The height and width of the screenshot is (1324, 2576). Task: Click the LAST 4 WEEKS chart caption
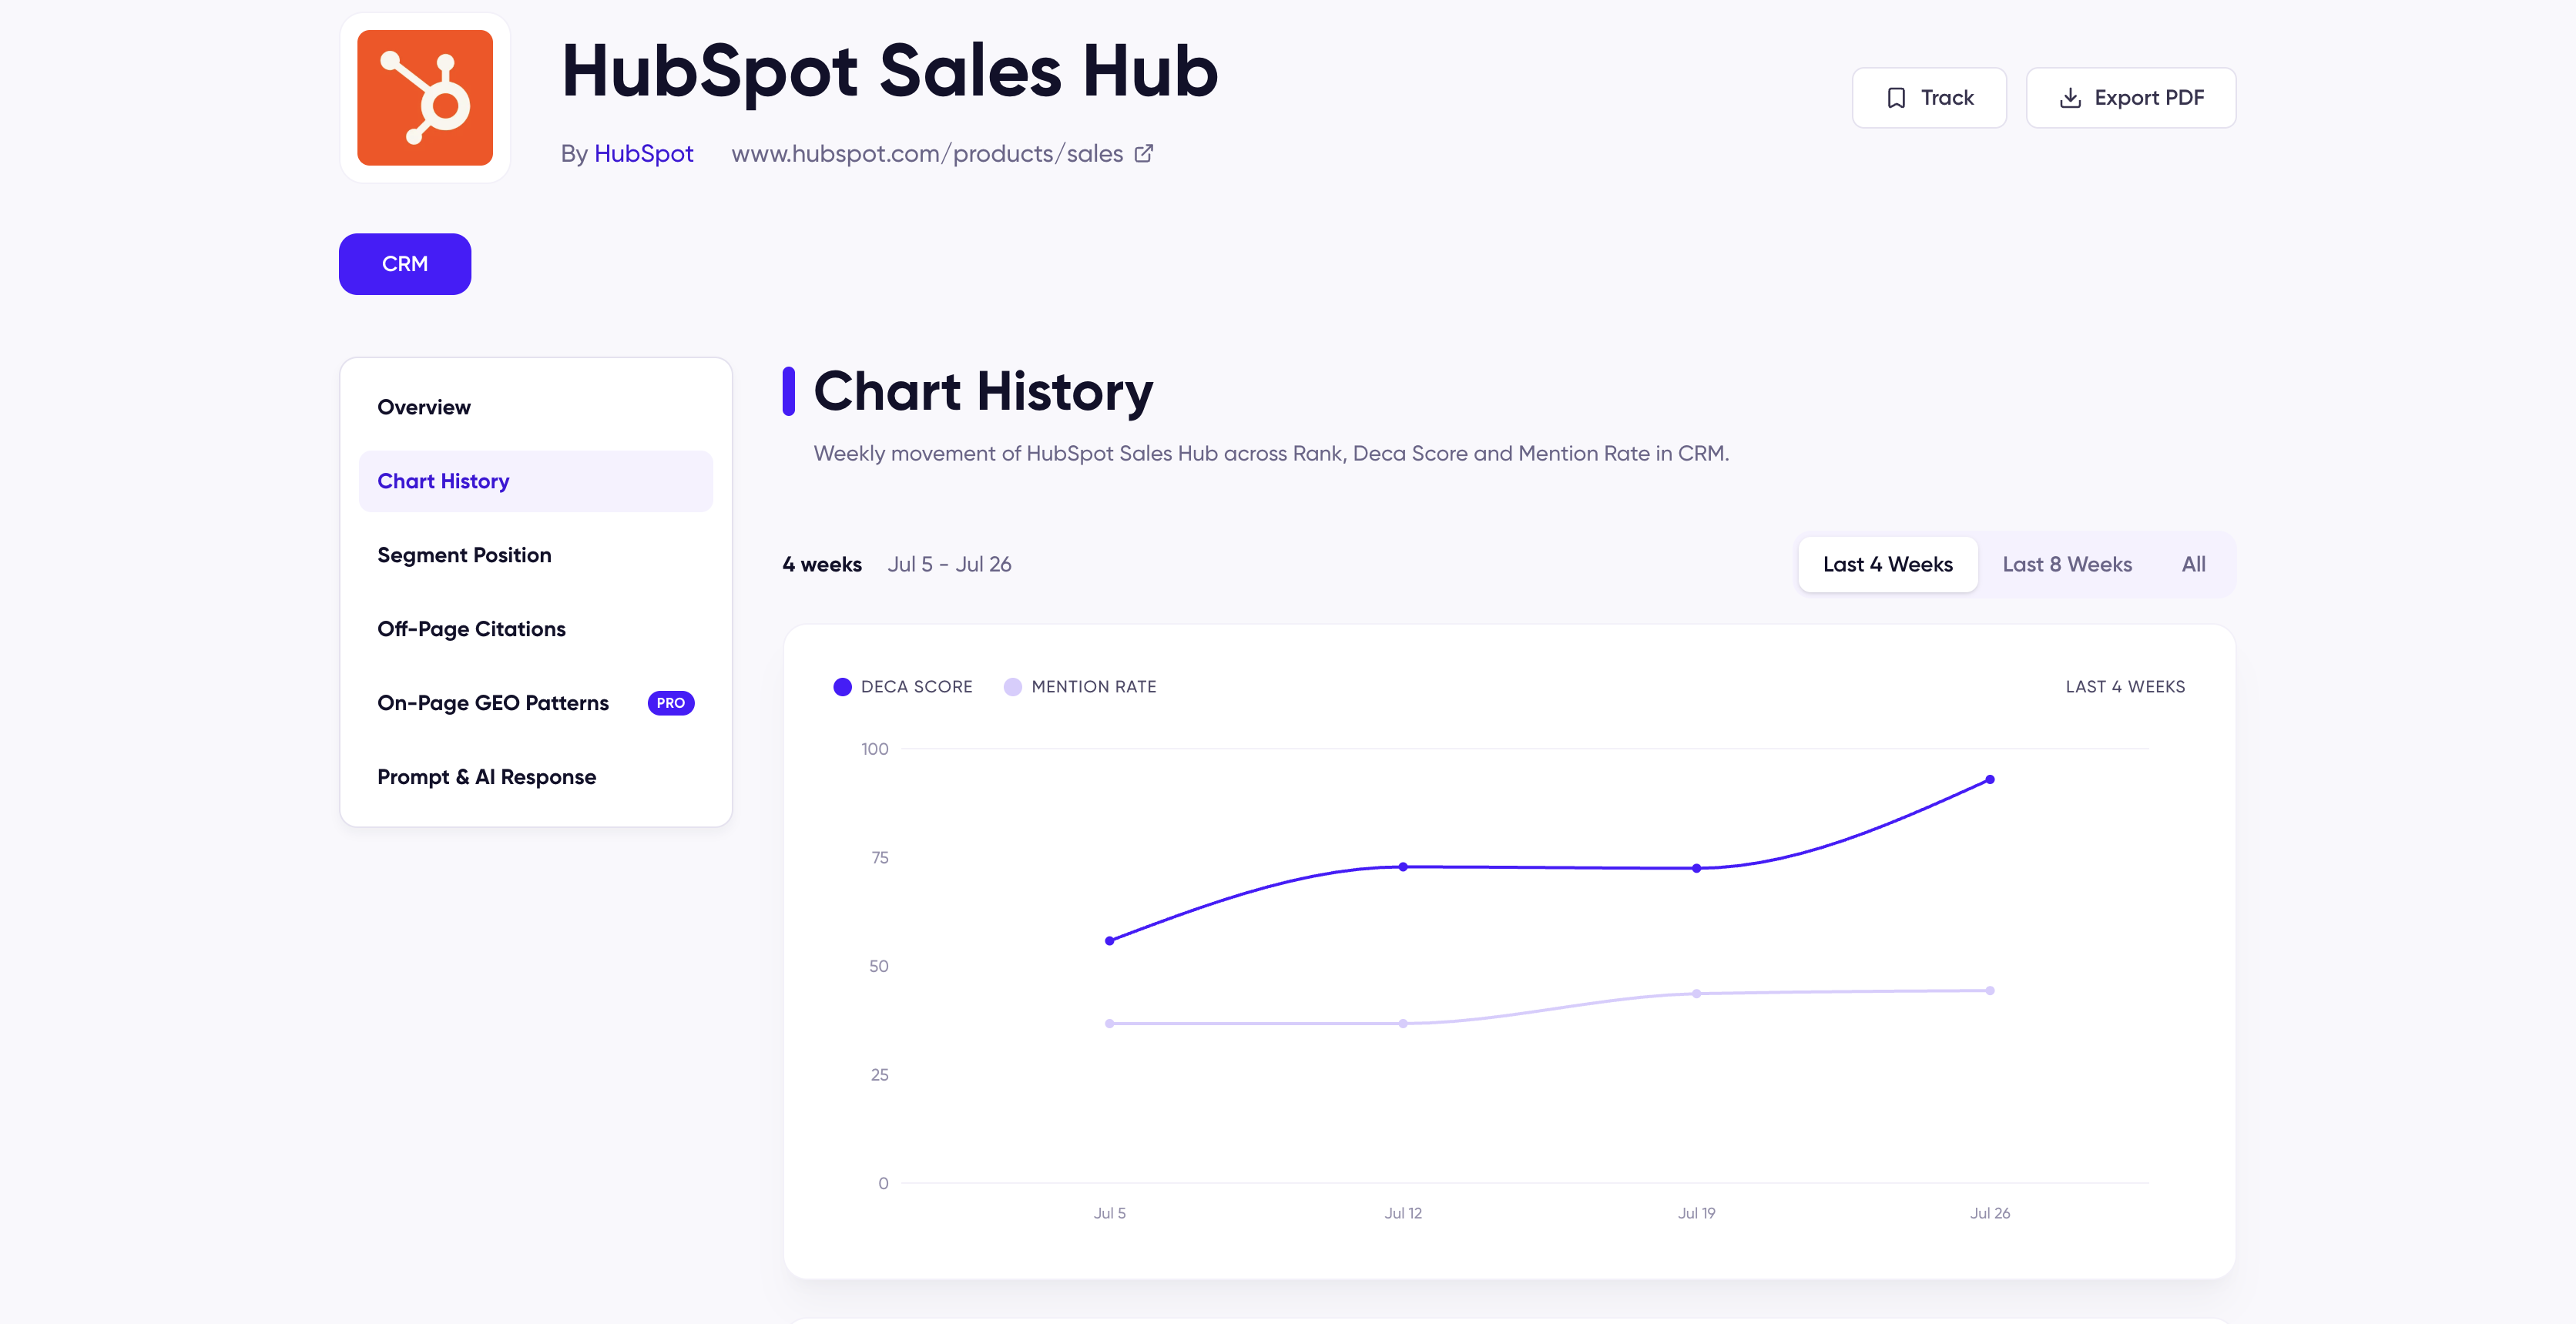click(x=2125, y=687)
